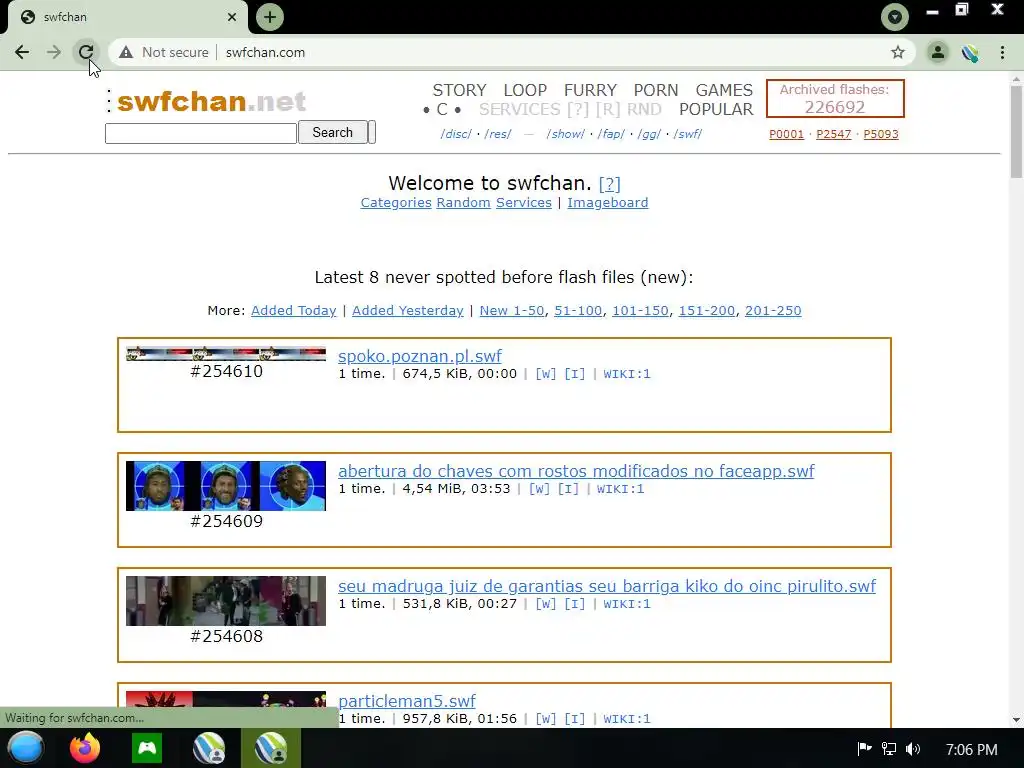The height and width of the screenshot is (768, 1024).
Task: Open the Services link under Welcome
Action: pyautogui.click(x=524, y=202)
